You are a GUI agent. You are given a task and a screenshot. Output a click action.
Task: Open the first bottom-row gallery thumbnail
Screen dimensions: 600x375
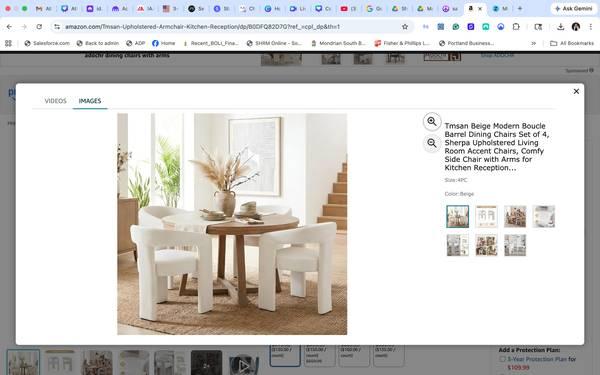457,245
